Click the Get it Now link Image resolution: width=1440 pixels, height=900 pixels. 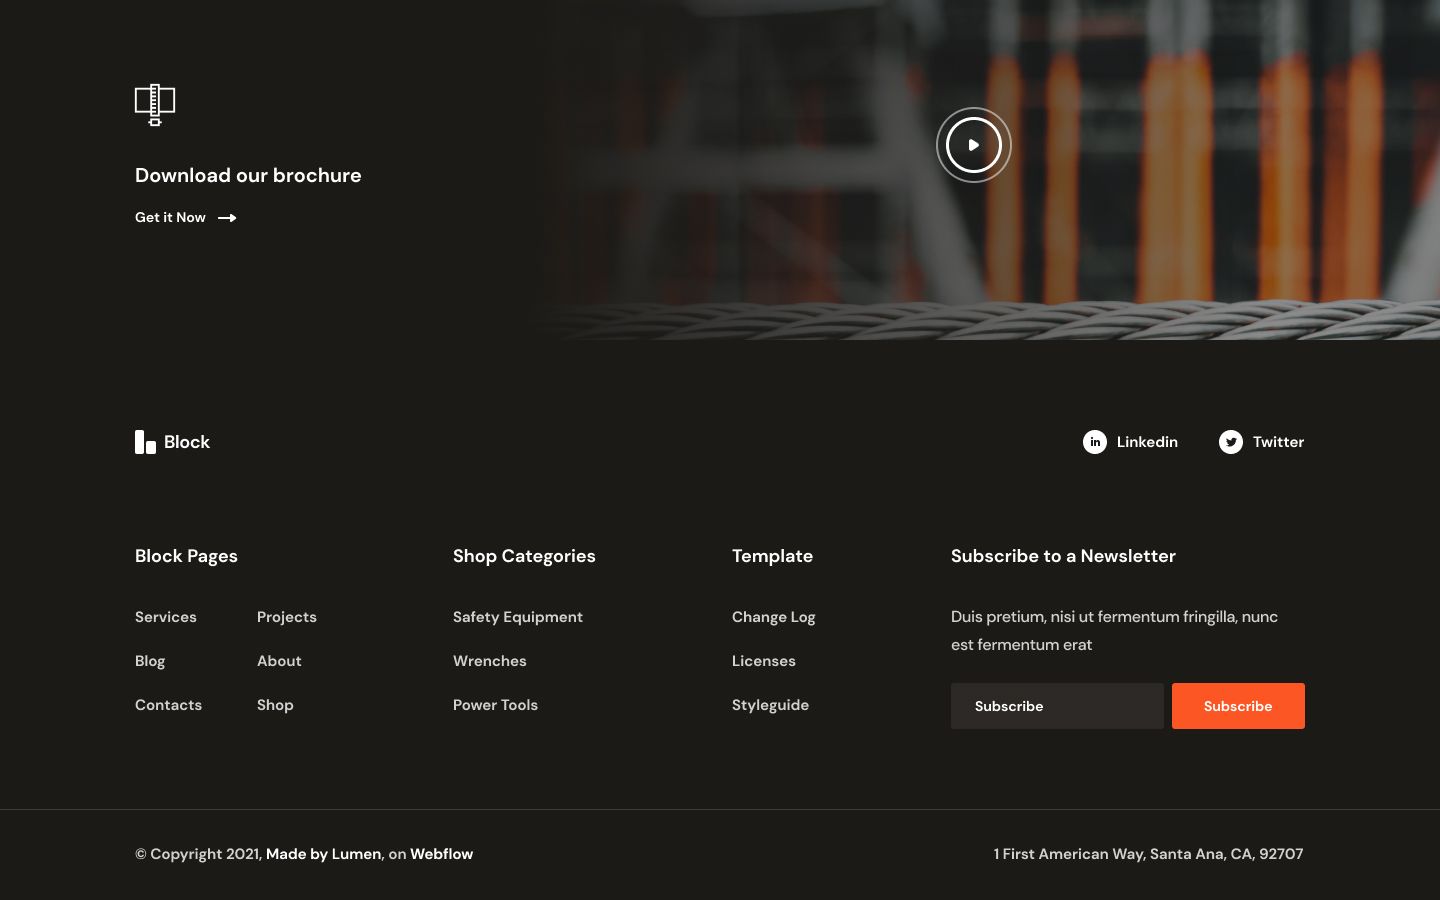170,217
